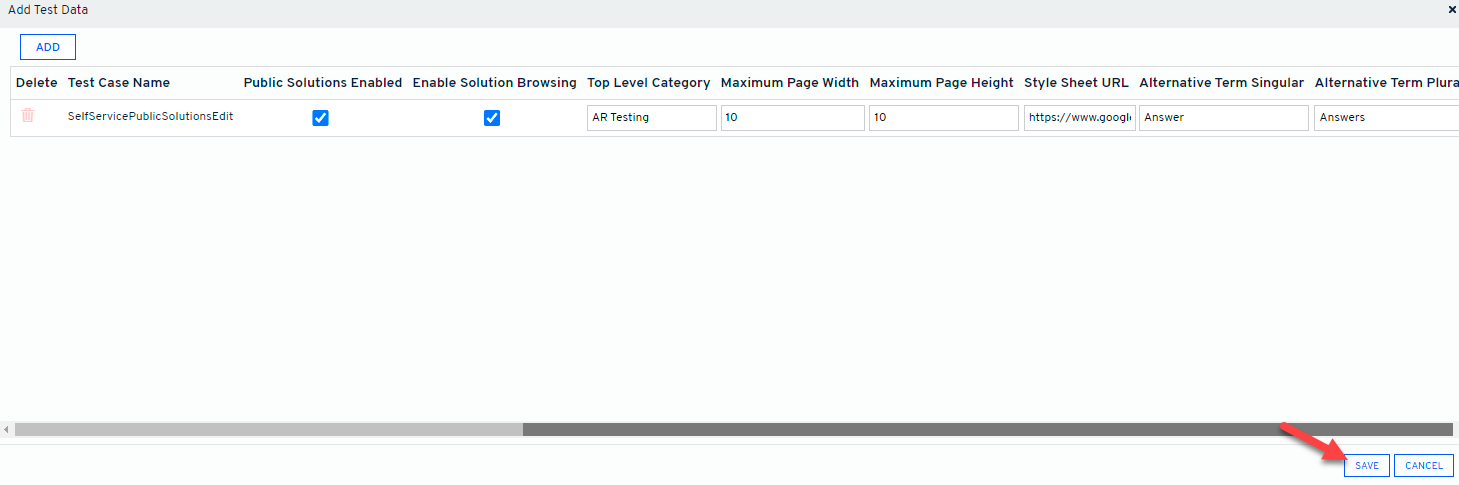Click the Alternative Term Plural field with Answers
The width and height of the screenshot is (1459, 485).
pos(1385,118)
